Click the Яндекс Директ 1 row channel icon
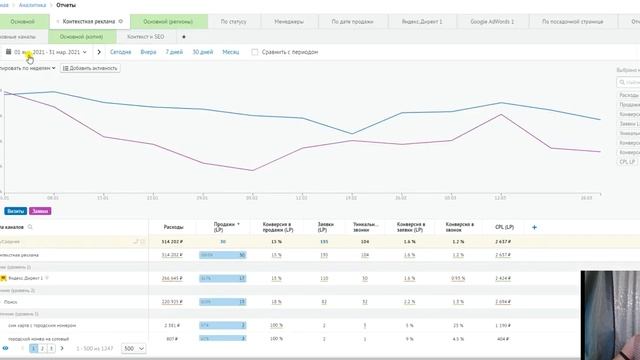The width and height of the screenshot is (640, 360). (3, 278)
